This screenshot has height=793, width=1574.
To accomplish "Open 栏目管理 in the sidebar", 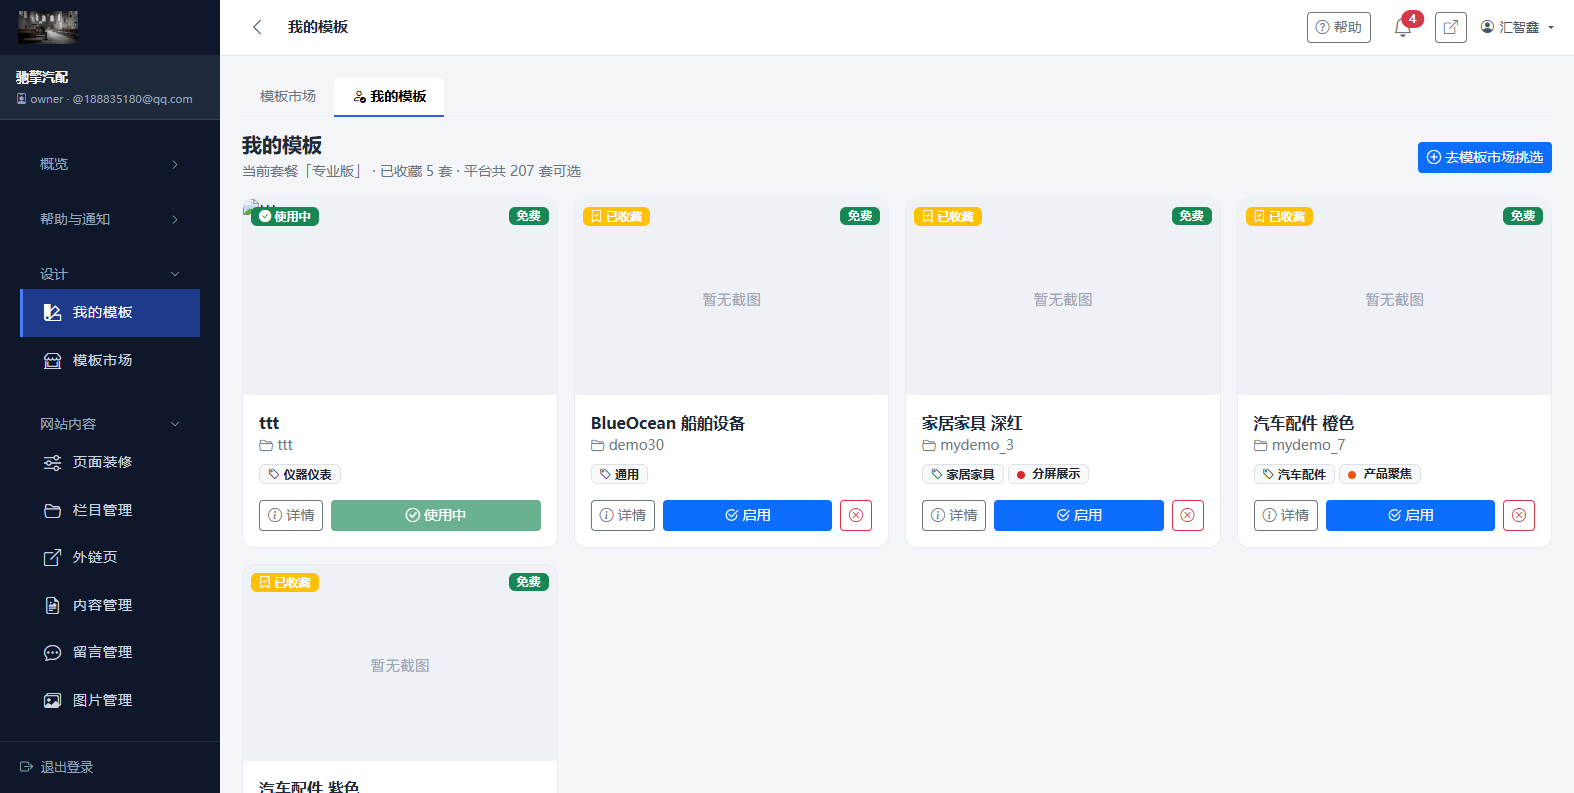I will click(110, 510).
